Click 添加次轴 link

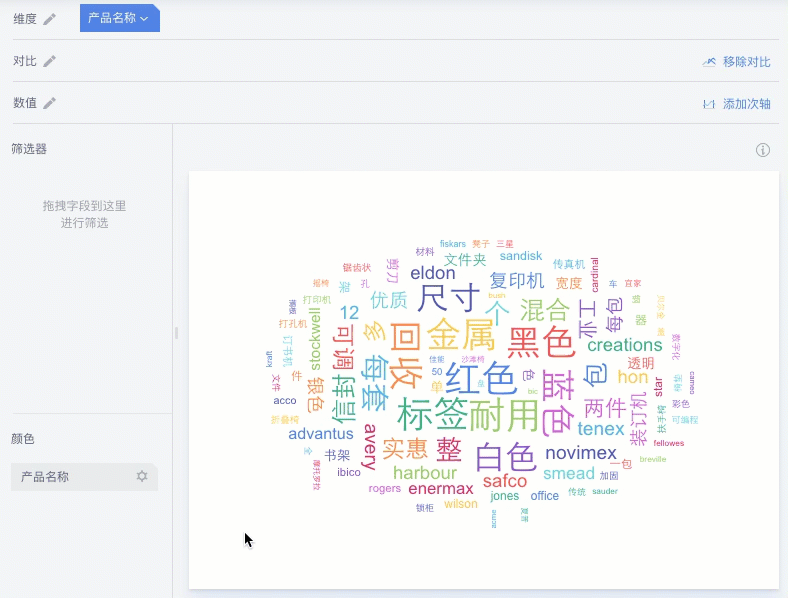pos(746,104)
